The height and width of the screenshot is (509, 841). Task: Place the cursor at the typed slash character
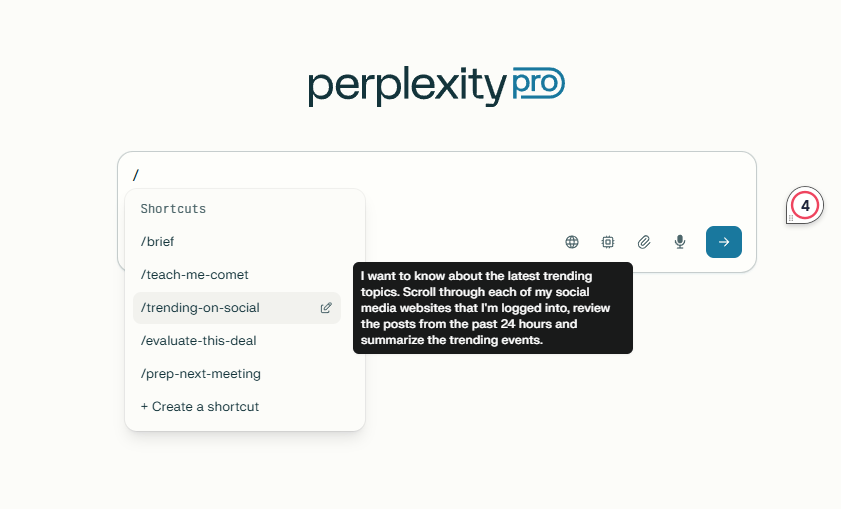[x=136, y=175]
